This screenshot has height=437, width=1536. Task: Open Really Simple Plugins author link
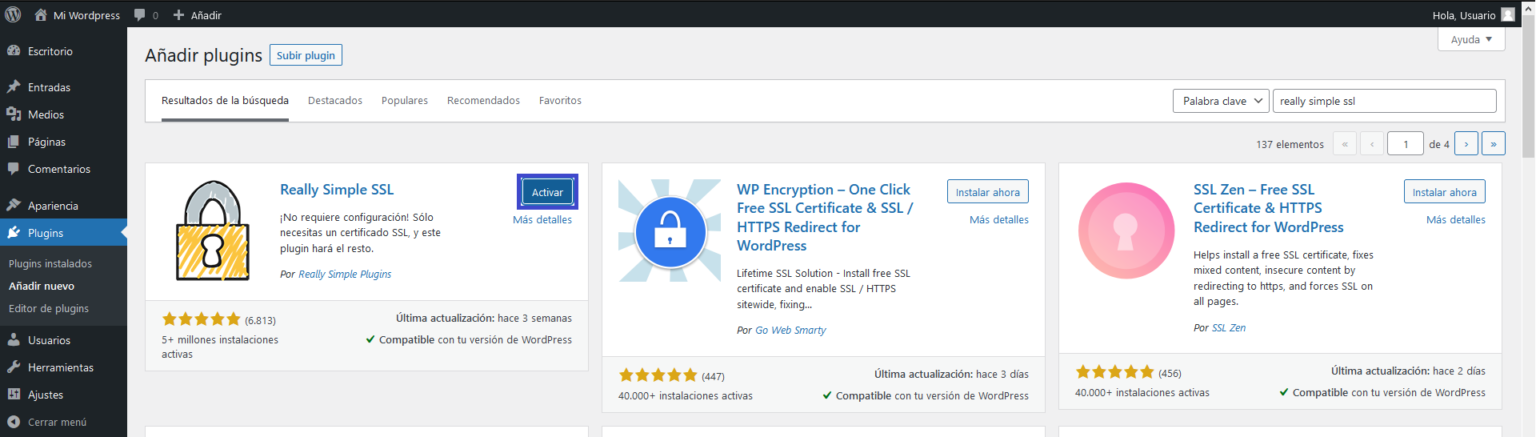[345, 274]
